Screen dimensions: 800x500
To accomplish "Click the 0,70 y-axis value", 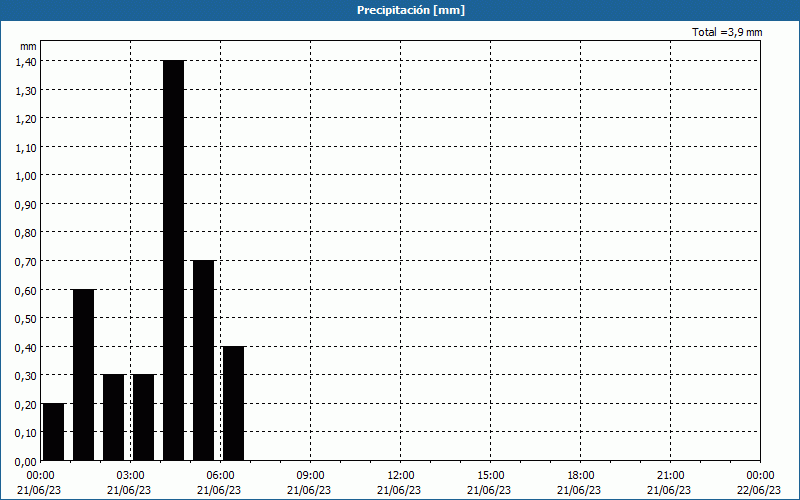I will coord(26,262).
